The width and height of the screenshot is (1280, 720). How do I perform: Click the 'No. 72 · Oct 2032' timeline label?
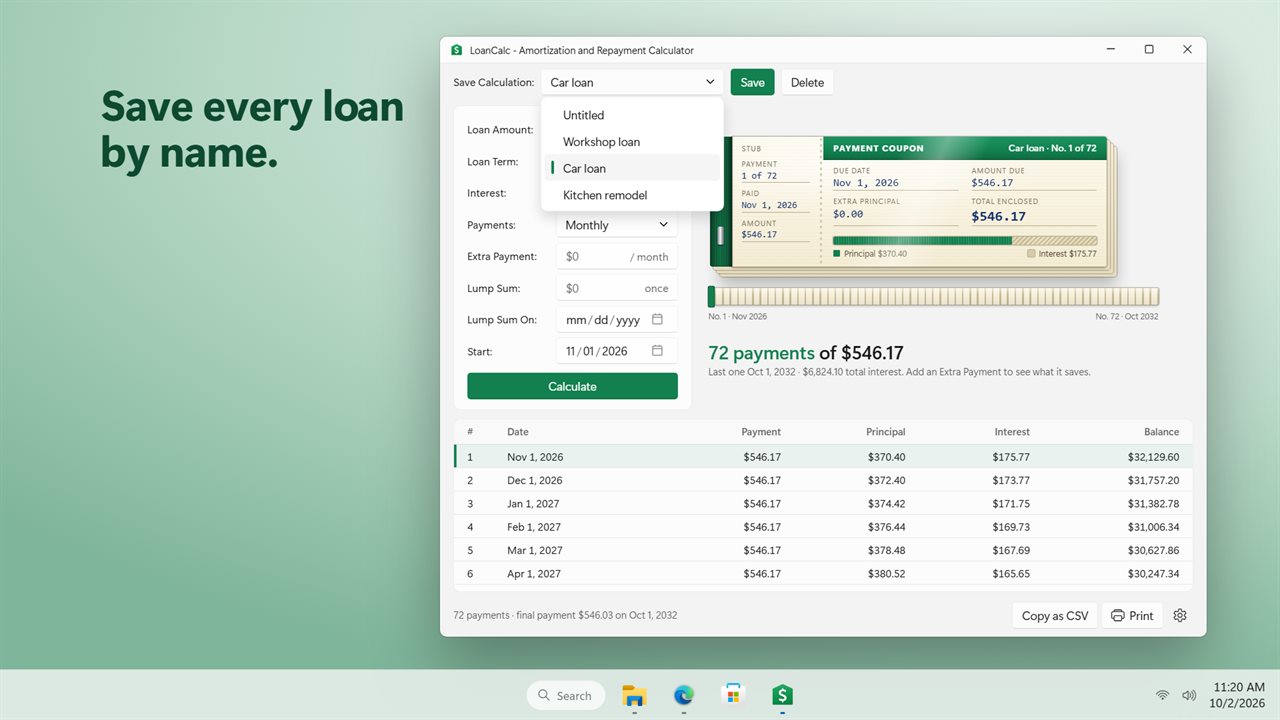pyautogui.click(x=1127, y=317)
